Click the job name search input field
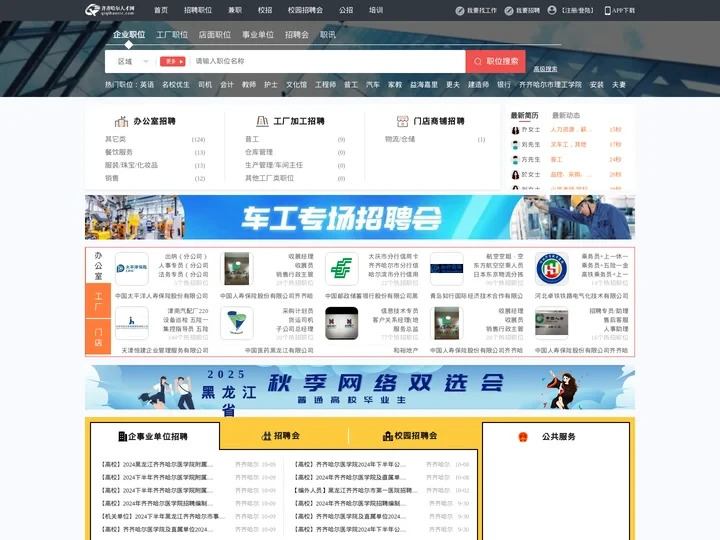720x540 pixels. pos(328,61)
